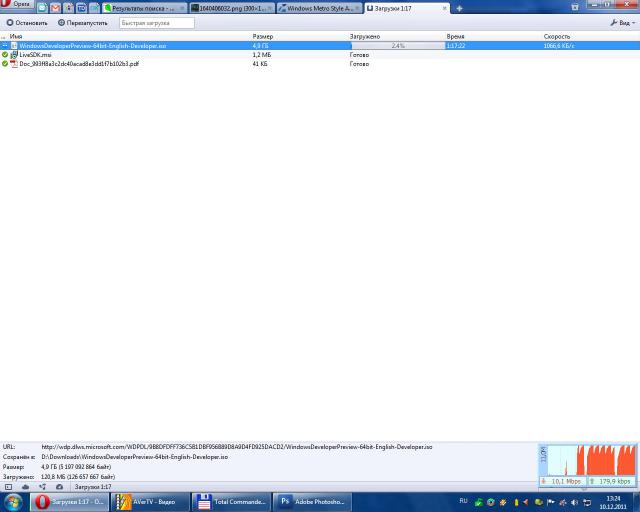Click the Opera Unite icon in status bar
This screenshot has height=512, width=640.
[x=42, y=487]
